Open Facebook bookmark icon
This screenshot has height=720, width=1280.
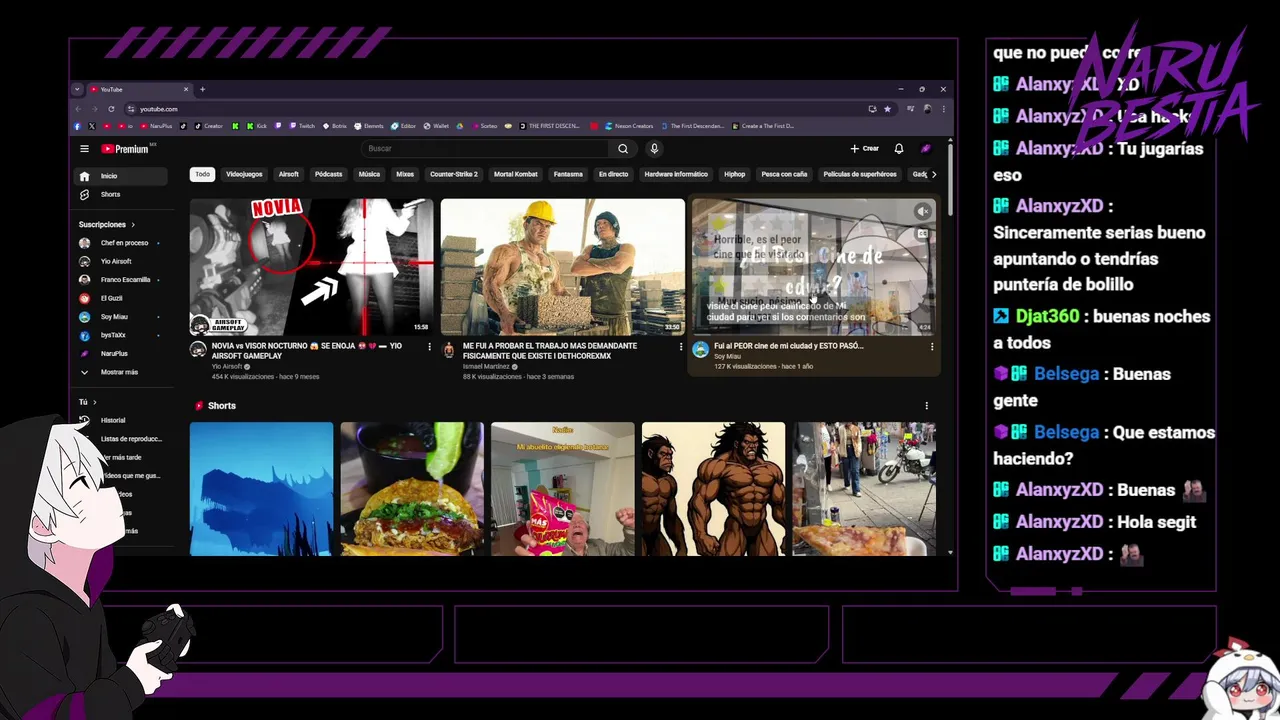click(x=78, y=126)
